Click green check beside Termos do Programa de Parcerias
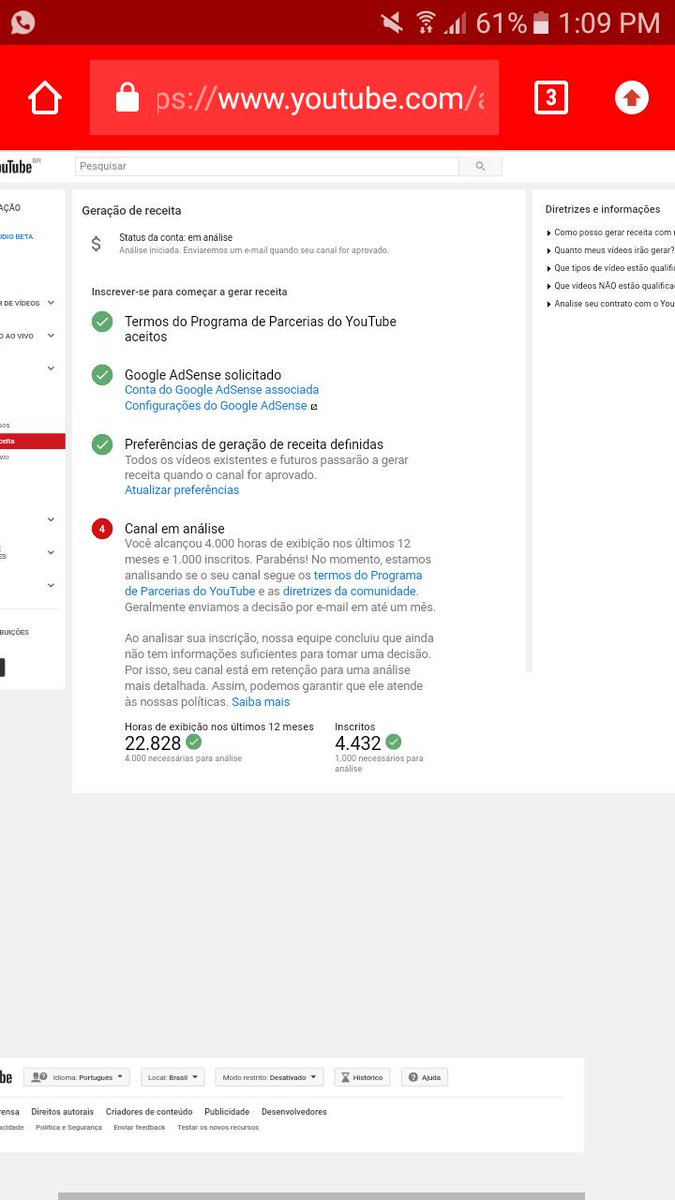 (102, 322)
